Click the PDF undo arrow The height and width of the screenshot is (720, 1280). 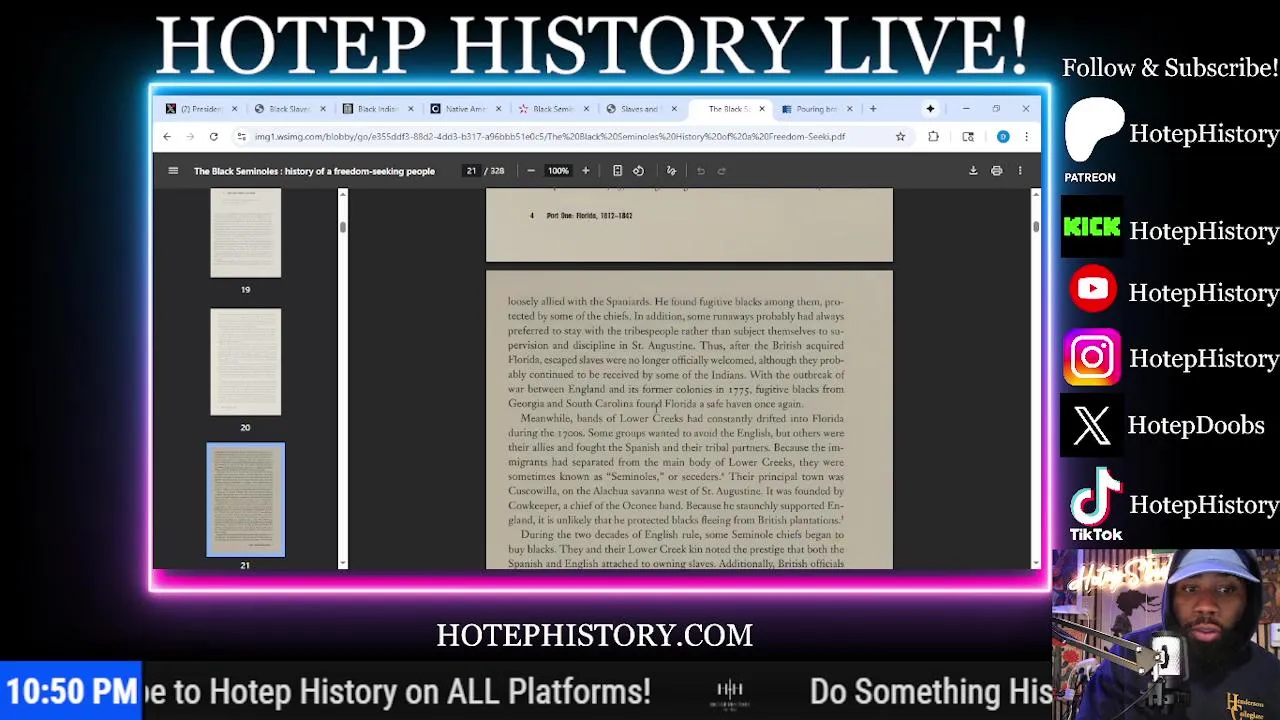coord(701,171)
